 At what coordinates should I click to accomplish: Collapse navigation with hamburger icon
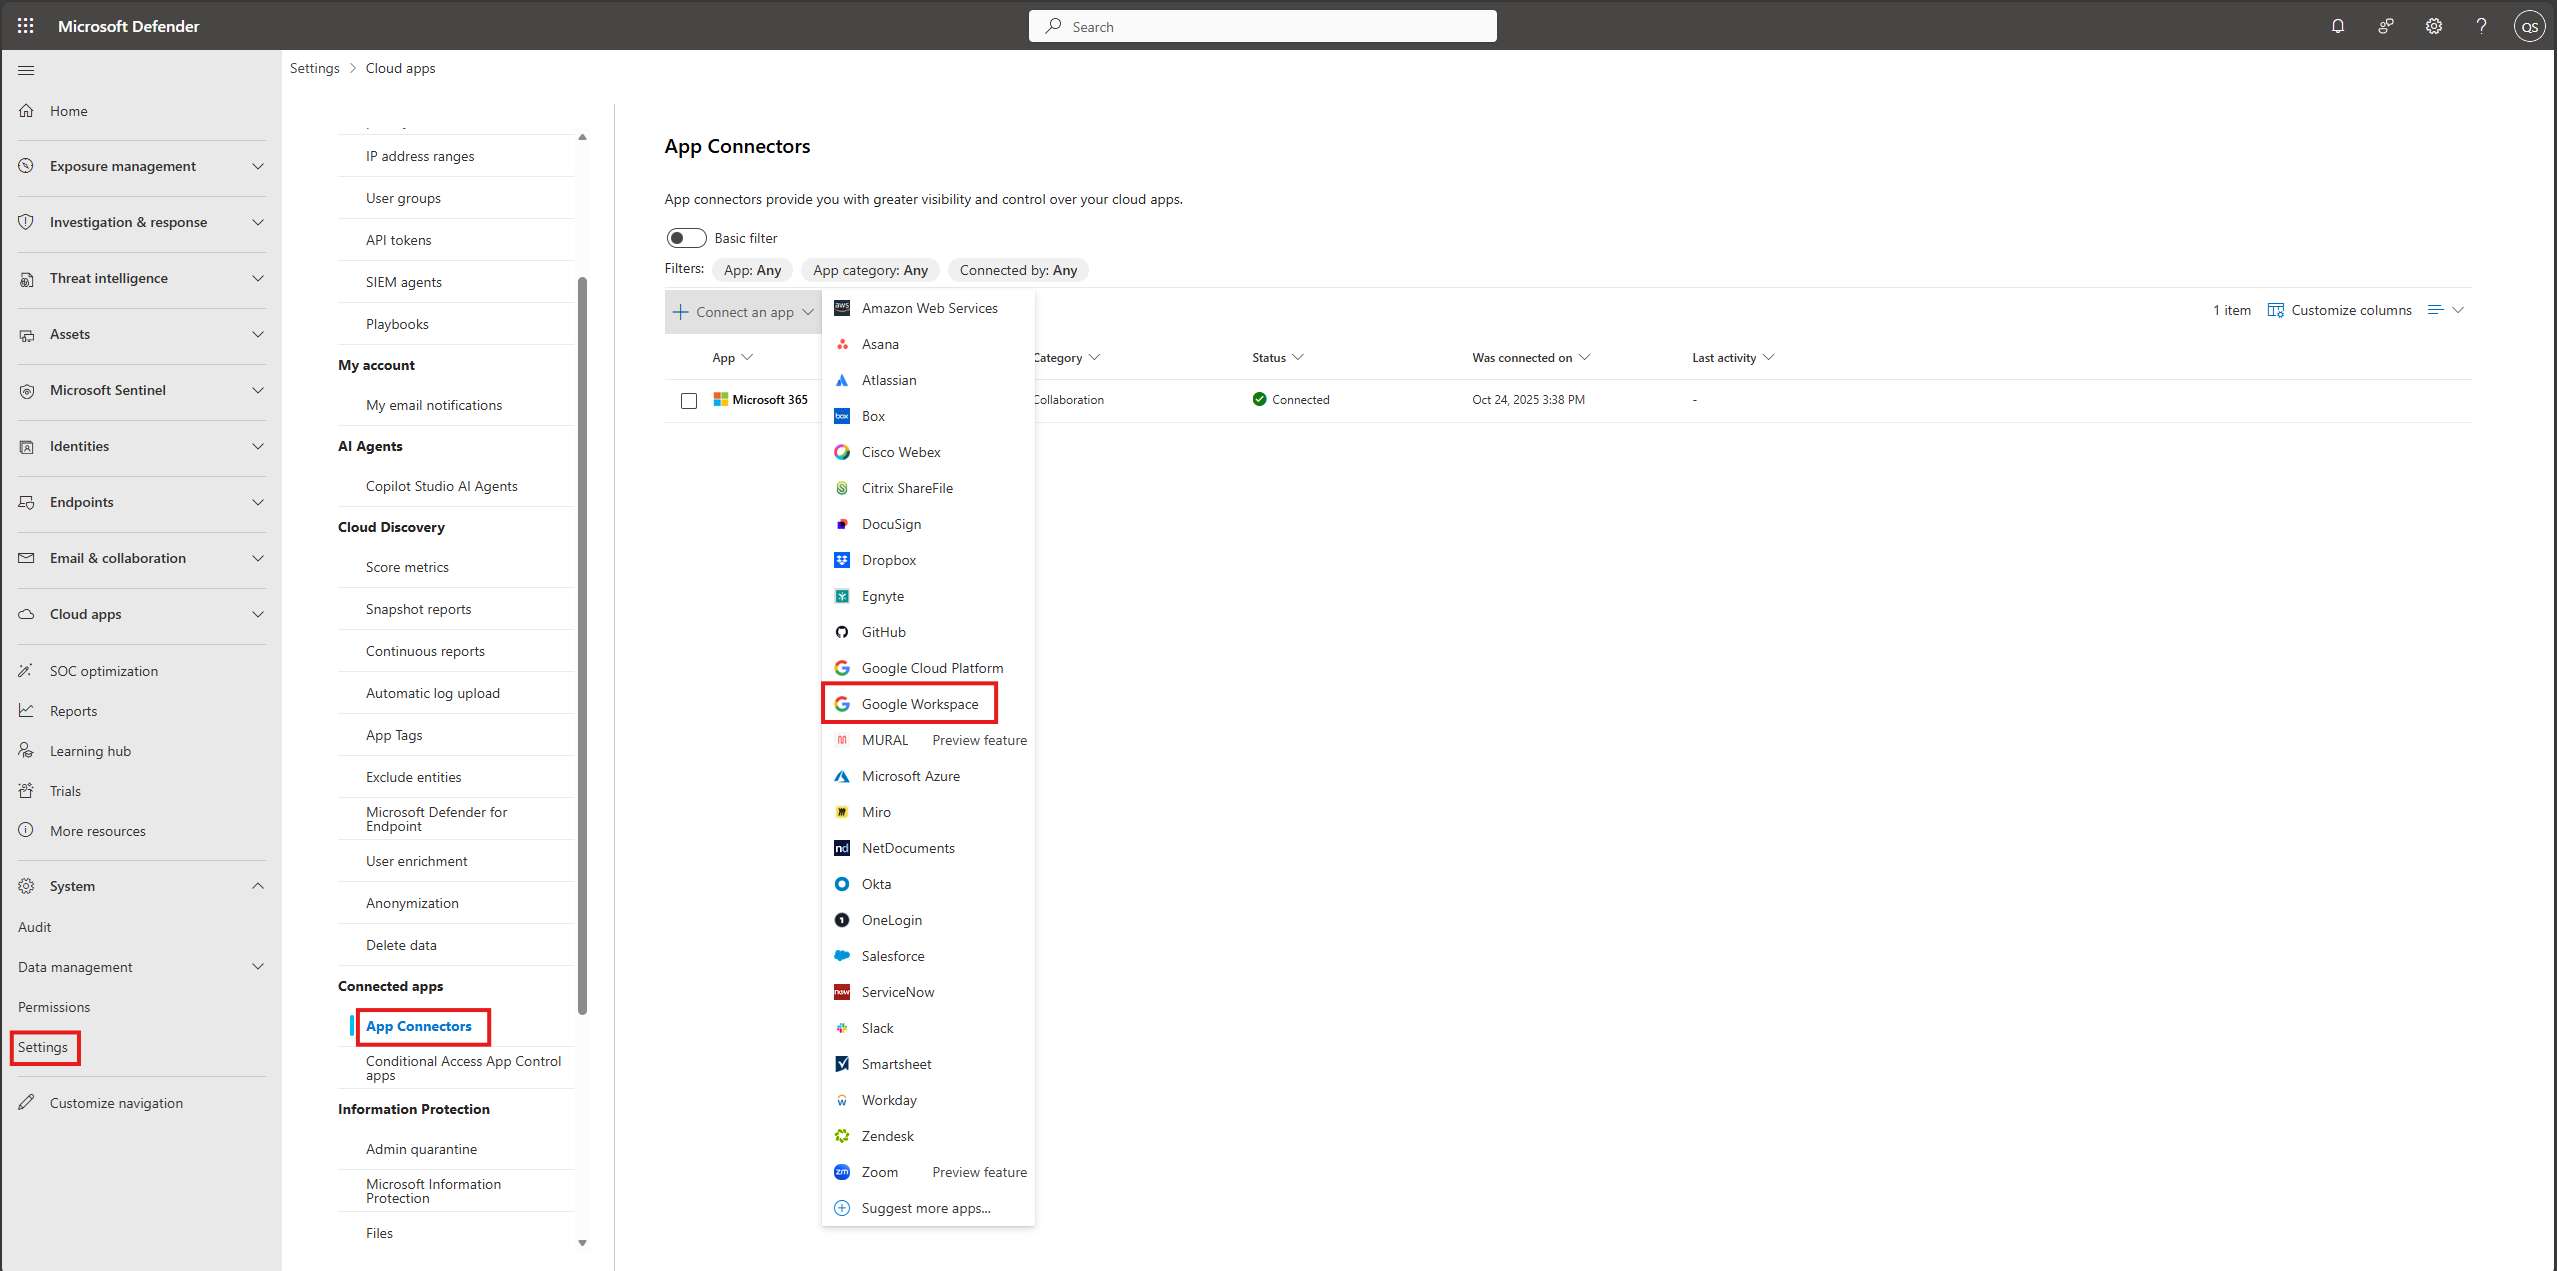pos(26,70)
